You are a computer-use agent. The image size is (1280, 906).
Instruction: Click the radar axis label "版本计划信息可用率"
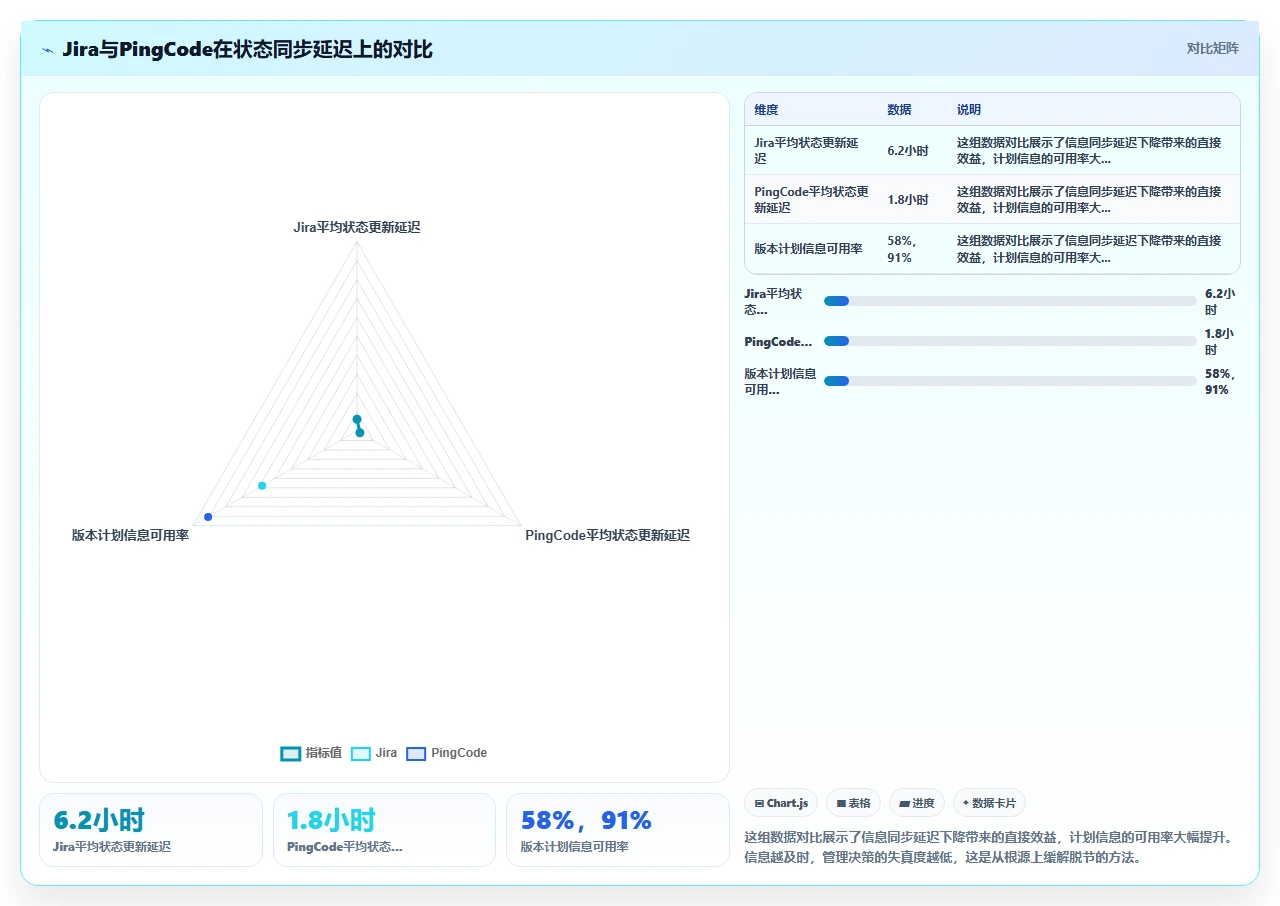pyautogui.click(x=130, y=535)
